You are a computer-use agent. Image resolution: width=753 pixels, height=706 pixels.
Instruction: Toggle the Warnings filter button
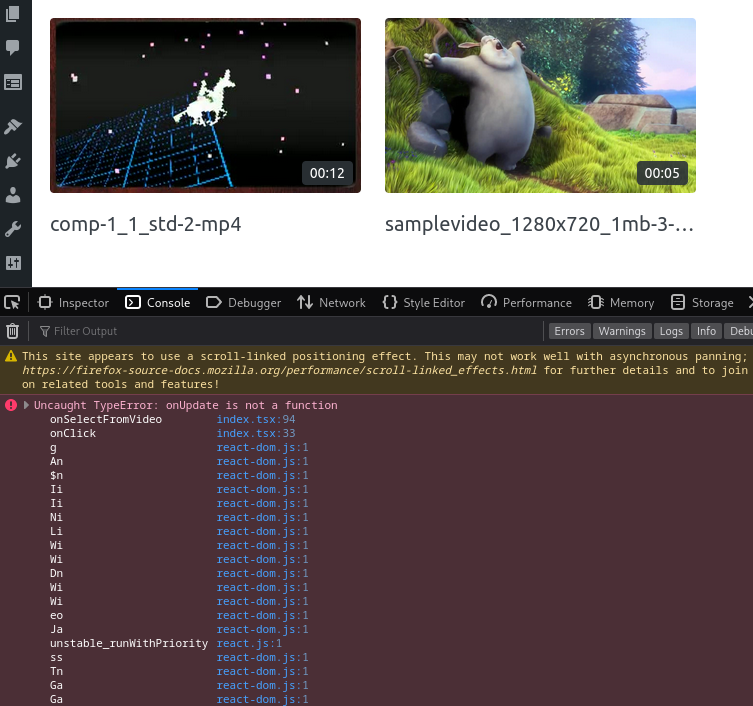[622, 331]
